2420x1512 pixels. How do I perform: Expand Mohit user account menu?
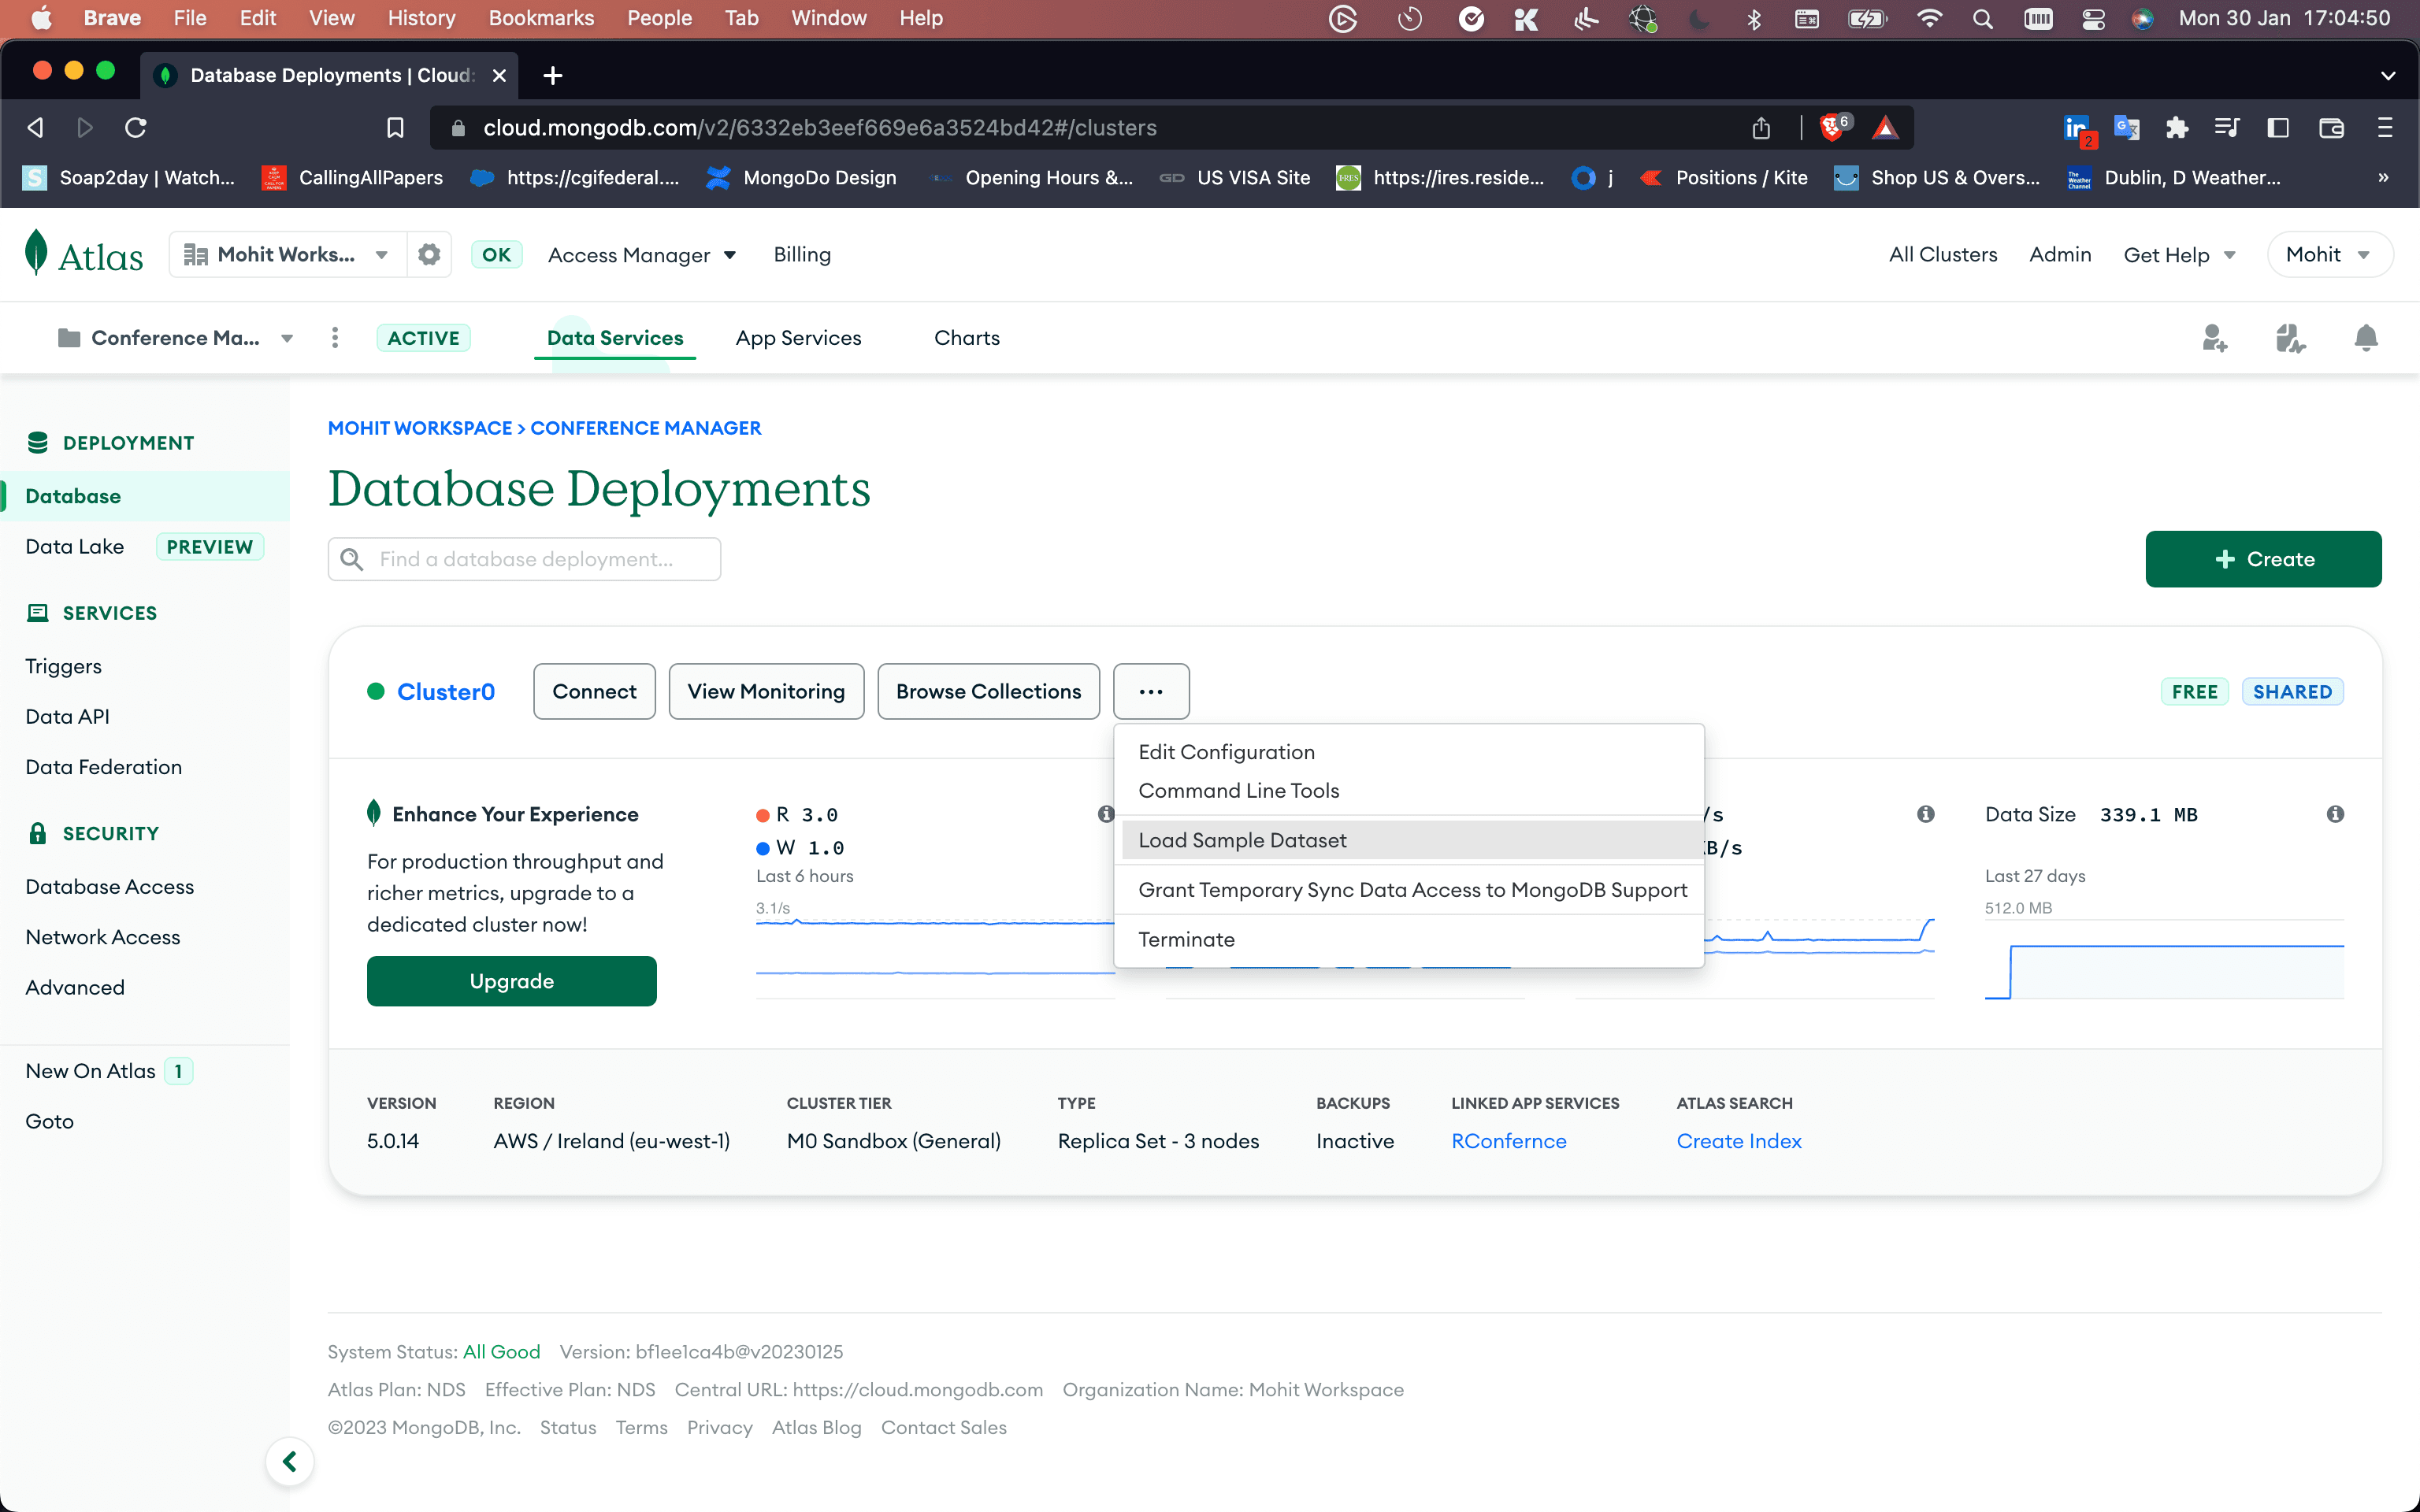point(2329,254)
